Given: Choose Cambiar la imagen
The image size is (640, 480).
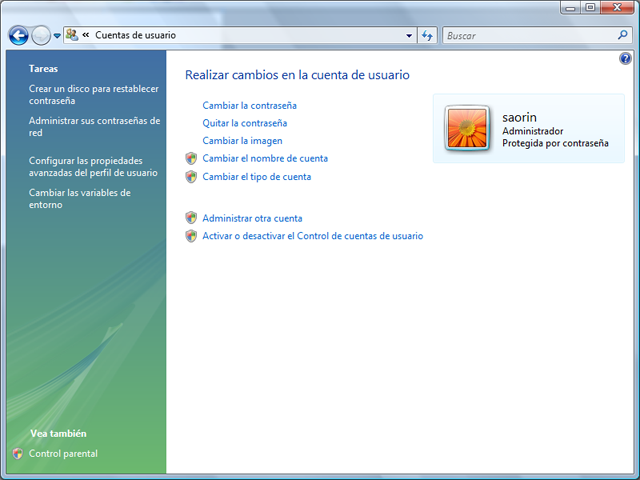Looking at the screenshot, I should (242, 141).
